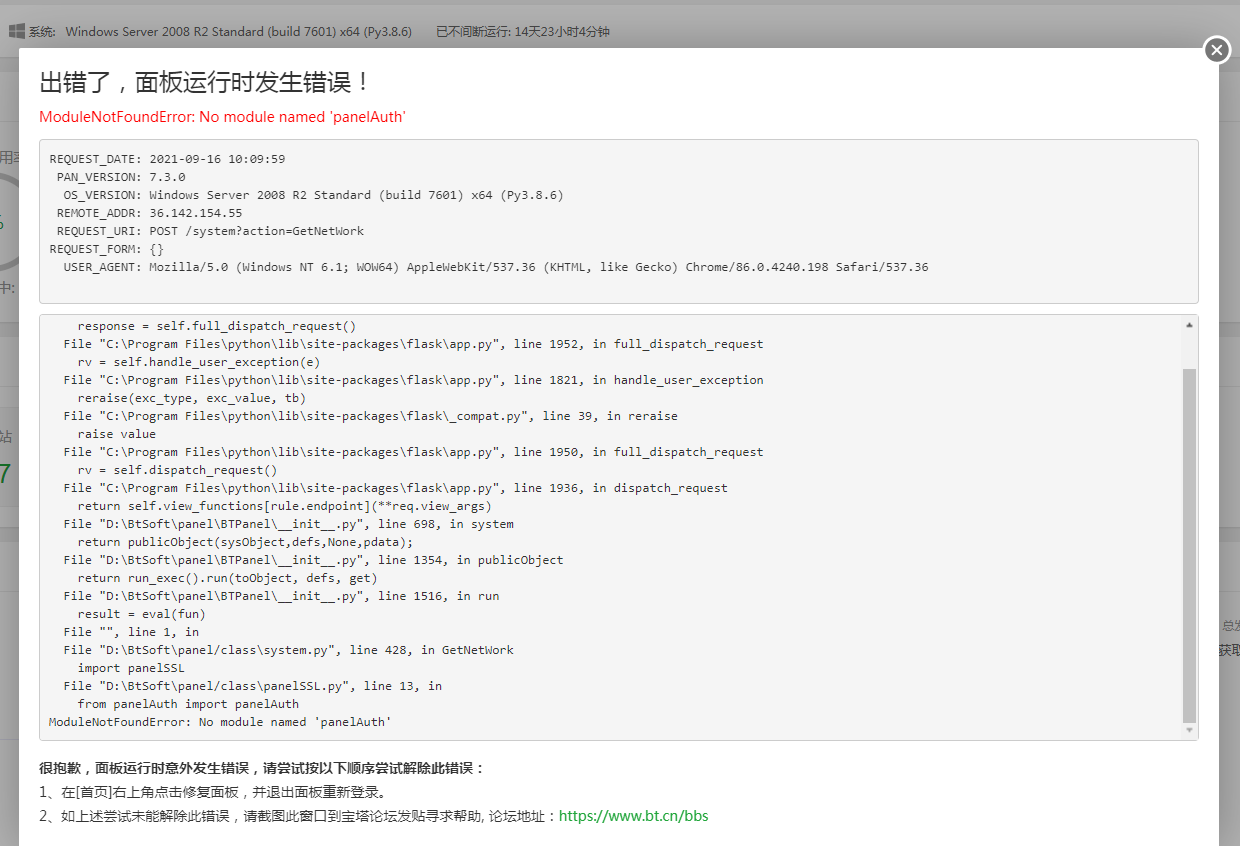Click the 'line 1354, in publicObject' line
Image resolution: width=1240 pixels, height=846 pixels.
pyautogui.click(x=313, y=560)
